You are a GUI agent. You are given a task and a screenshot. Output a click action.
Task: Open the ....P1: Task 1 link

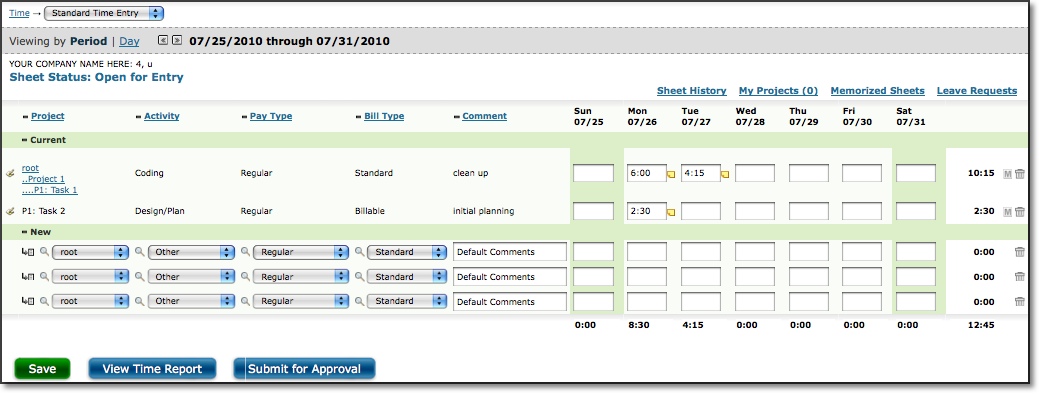pyautogui.click(x=50, y=190)
